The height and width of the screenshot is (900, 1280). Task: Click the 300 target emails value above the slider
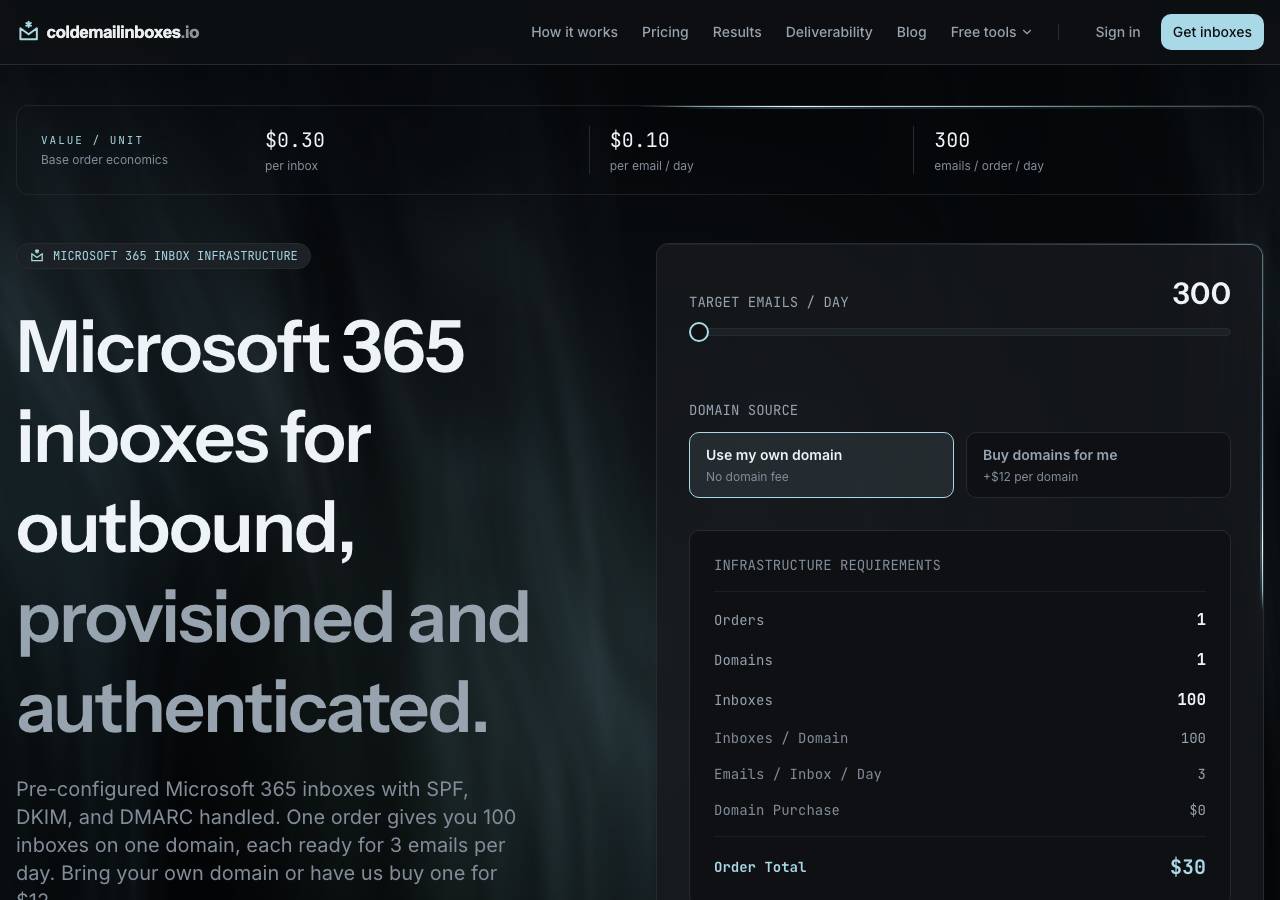1201,293
